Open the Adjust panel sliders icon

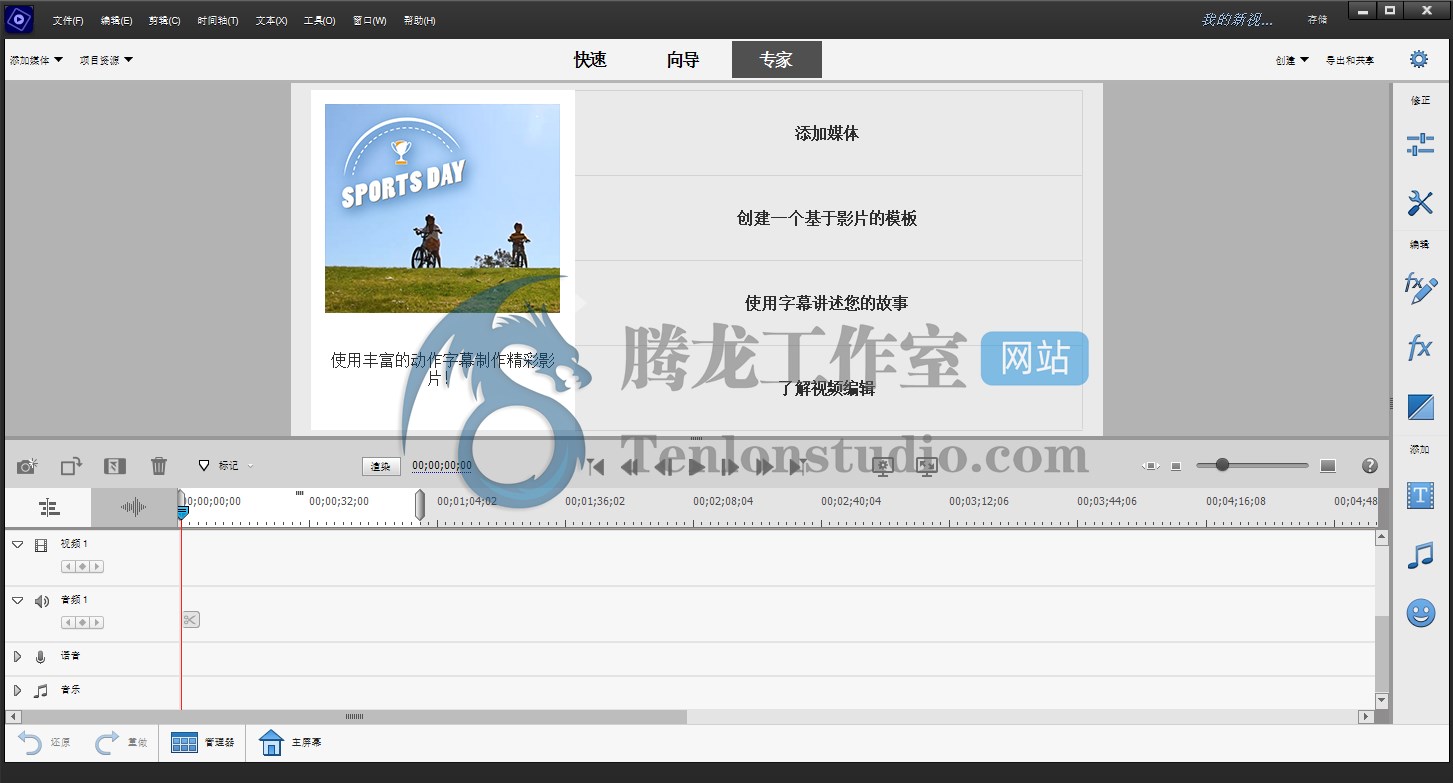[1420, 145]
